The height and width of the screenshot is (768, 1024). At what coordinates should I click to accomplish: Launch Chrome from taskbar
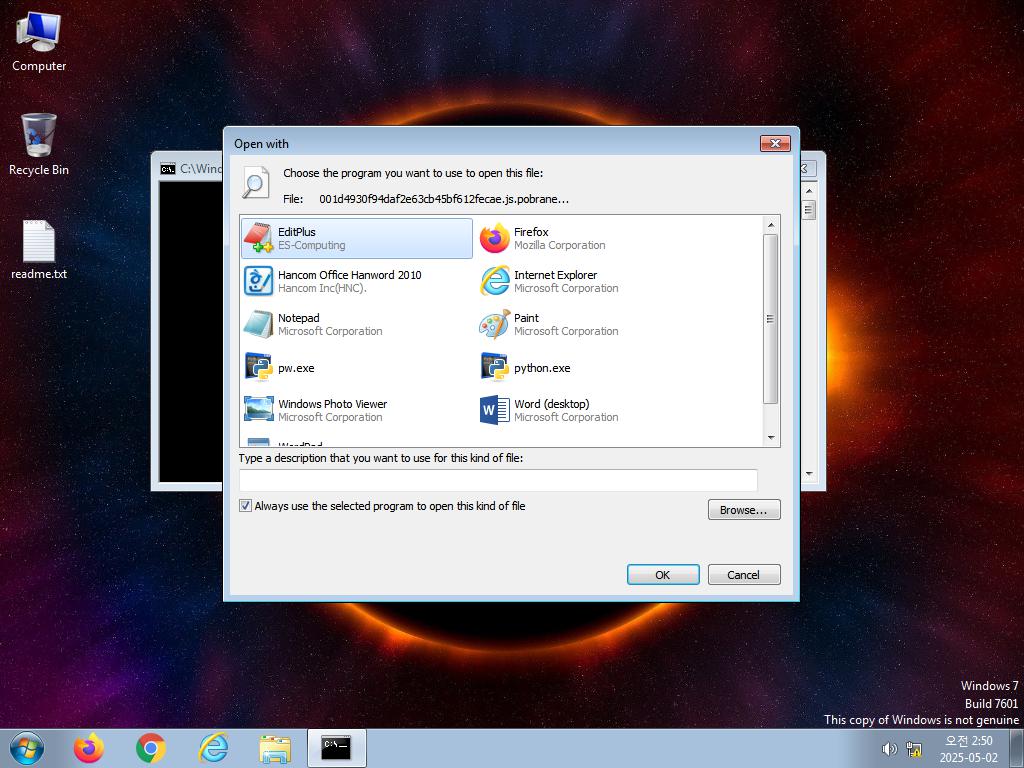(151, 748)
